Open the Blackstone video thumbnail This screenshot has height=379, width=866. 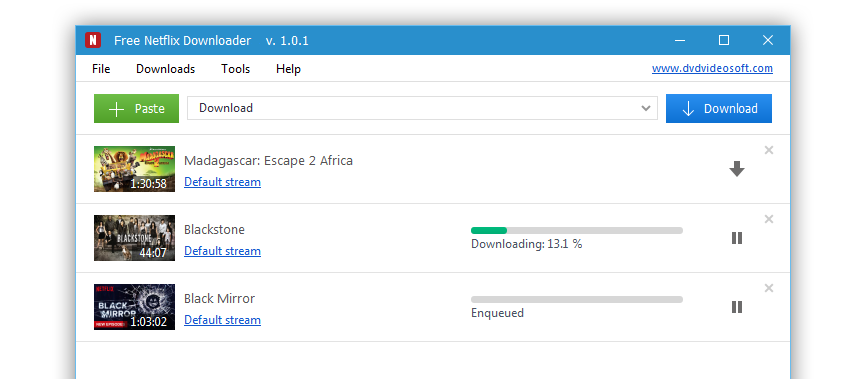pos(134,238)
